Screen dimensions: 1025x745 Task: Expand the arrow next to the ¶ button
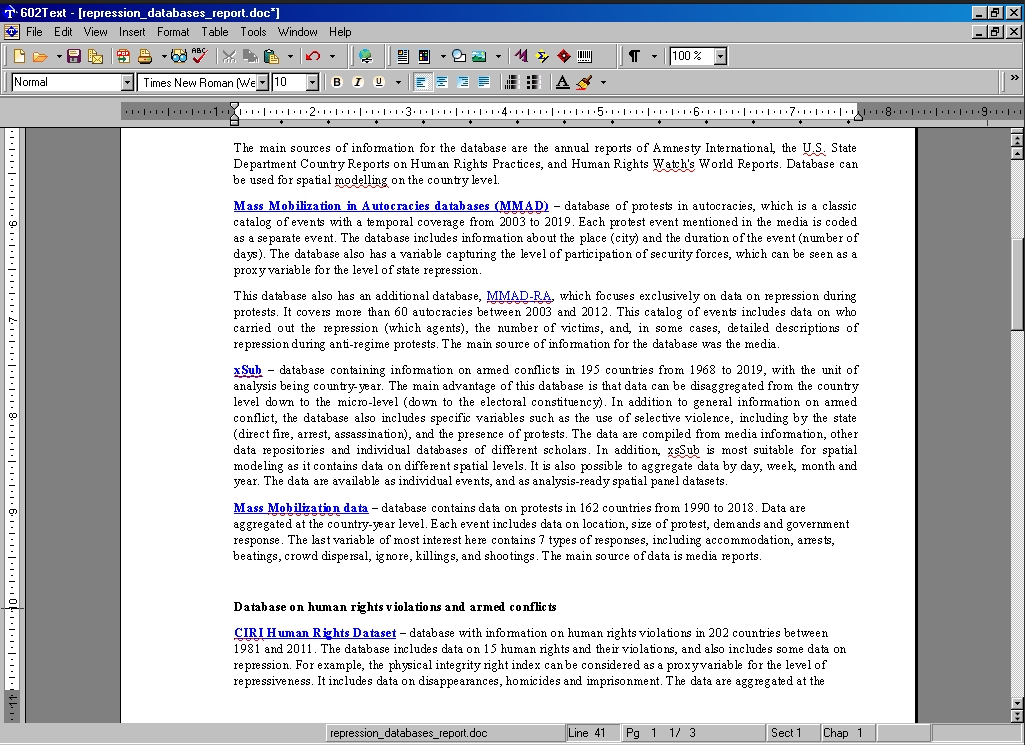coord(653,56)
